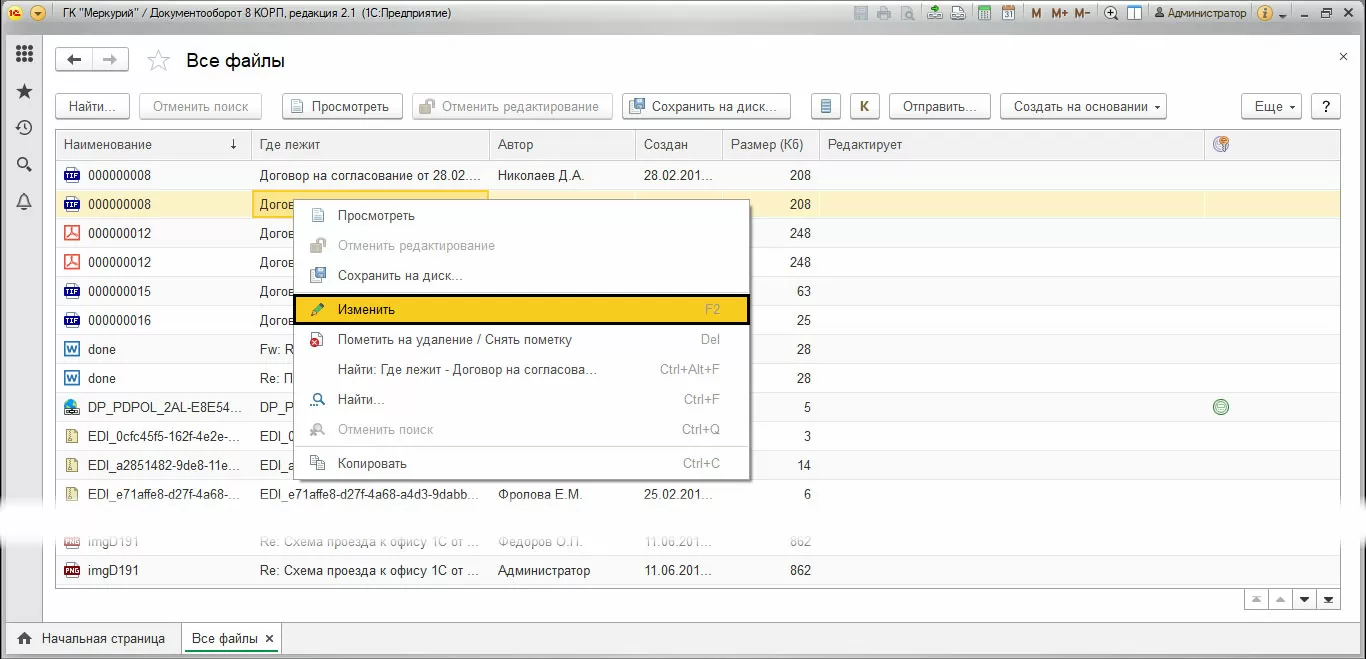Select the 000000015 file row

point(698,291)
